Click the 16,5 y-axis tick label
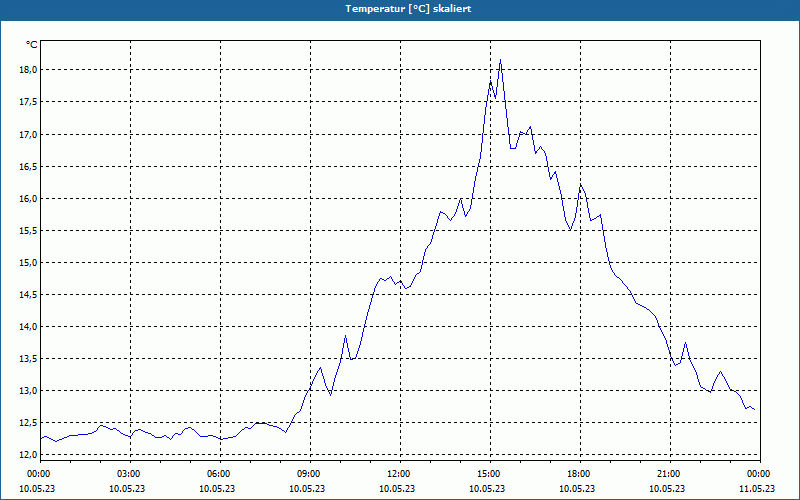Image resolution: width=800 pixels, height=500 pixels. tap(29, 167)
